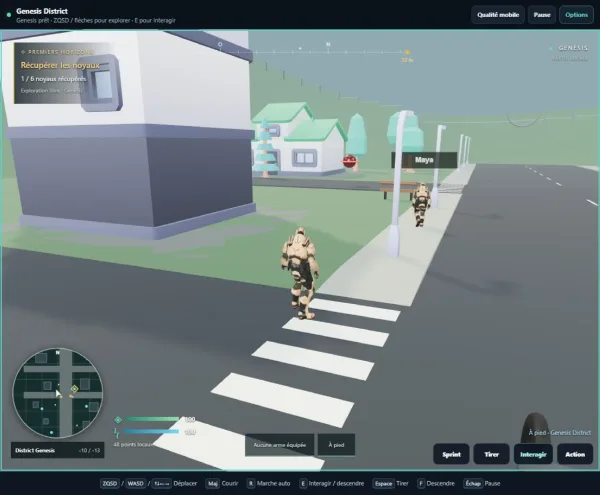Viewport: 600px width, 495px height.
Task: Click the Maya name tag
Action: (x=424, y=160)
